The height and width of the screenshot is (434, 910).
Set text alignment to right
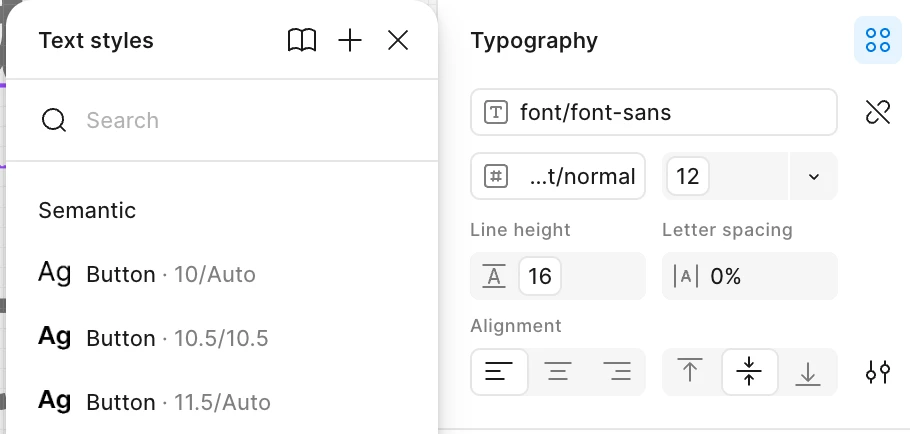point(617,371)
